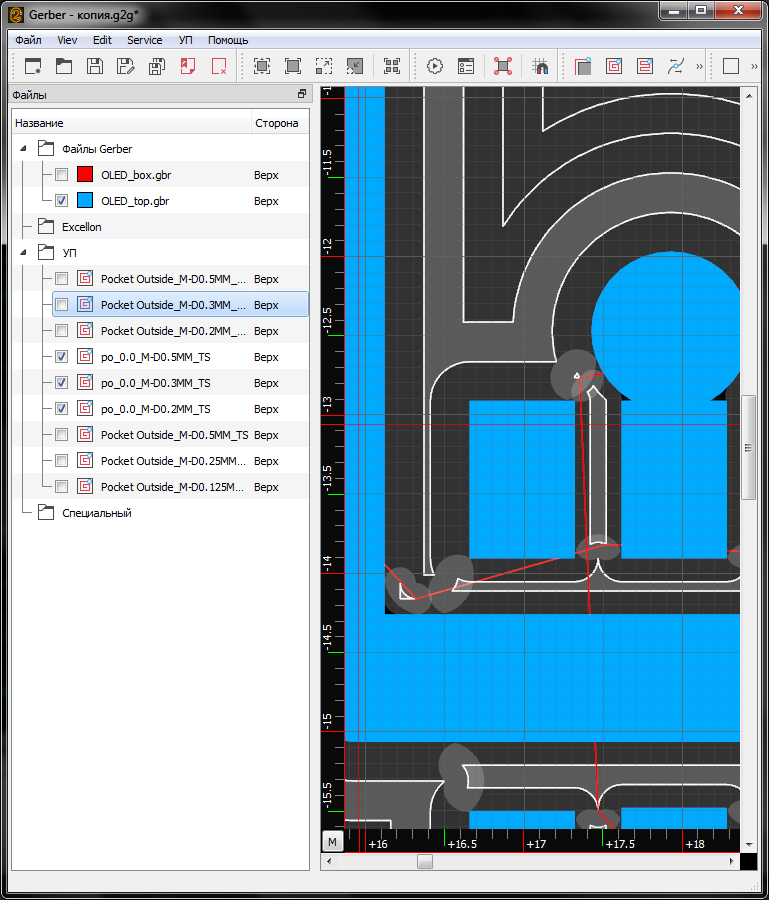Viewport: 769px width, 900px height.
Task: Click the Voronoi toolpath curve icon
Action: [x=676, y=66]
